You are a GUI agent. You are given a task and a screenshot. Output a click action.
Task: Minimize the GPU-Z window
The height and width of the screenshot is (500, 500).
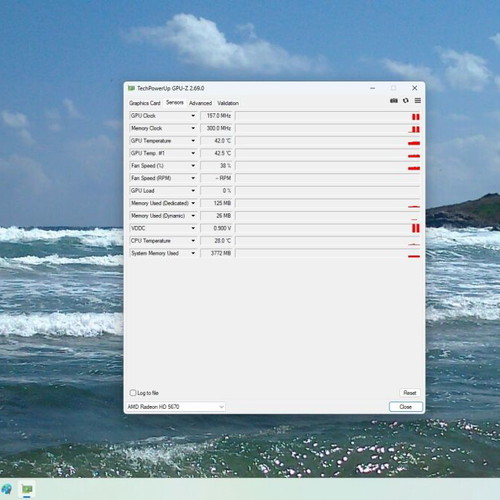point(373,88)
